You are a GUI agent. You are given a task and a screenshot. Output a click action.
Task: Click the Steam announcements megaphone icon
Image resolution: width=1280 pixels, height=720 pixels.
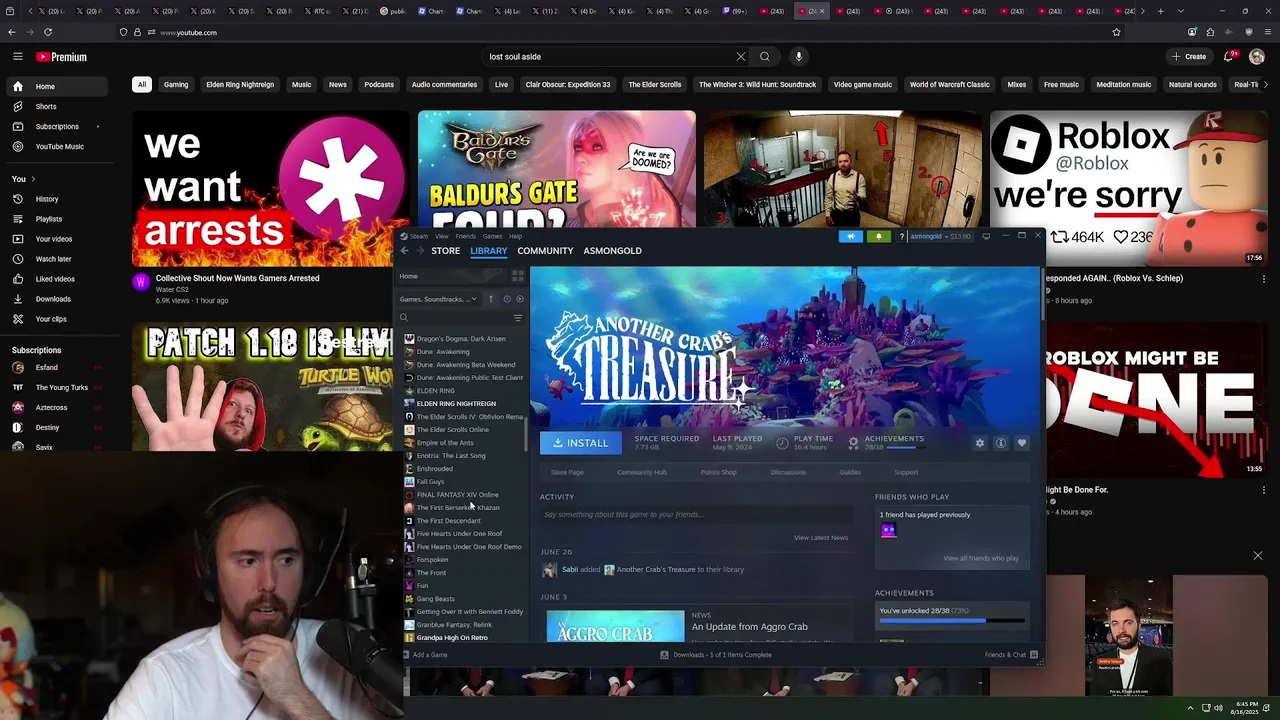click(x=851, y=236)
